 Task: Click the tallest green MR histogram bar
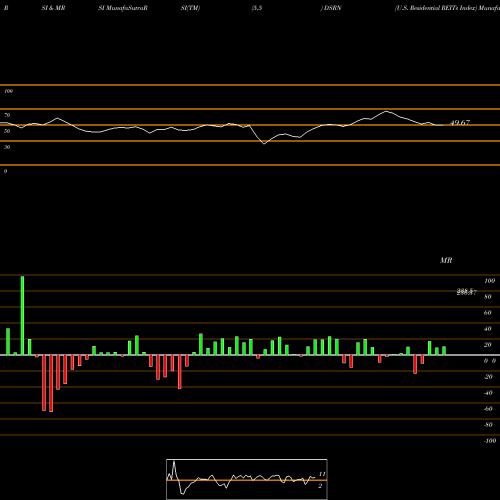point(22,315)
